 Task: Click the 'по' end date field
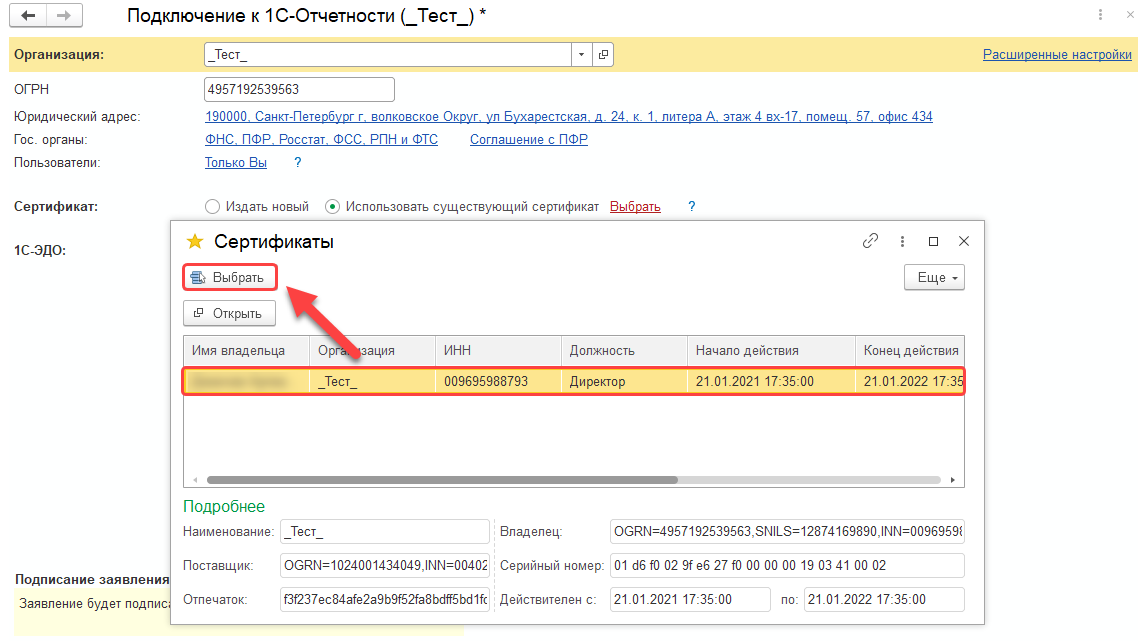pos(884,600)
